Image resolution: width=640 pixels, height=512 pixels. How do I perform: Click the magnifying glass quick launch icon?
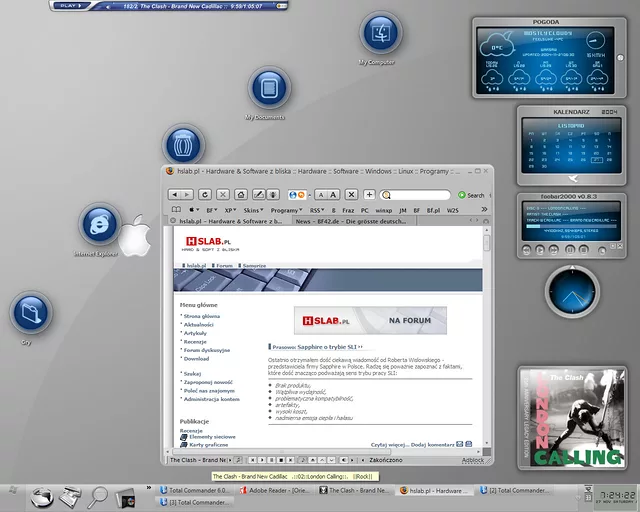98,497
